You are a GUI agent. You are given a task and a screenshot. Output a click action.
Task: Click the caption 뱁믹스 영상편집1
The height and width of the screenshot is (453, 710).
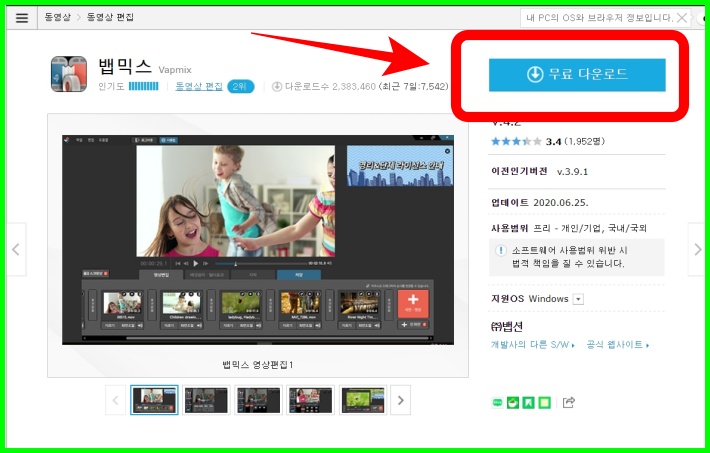(x=258, y=365)
